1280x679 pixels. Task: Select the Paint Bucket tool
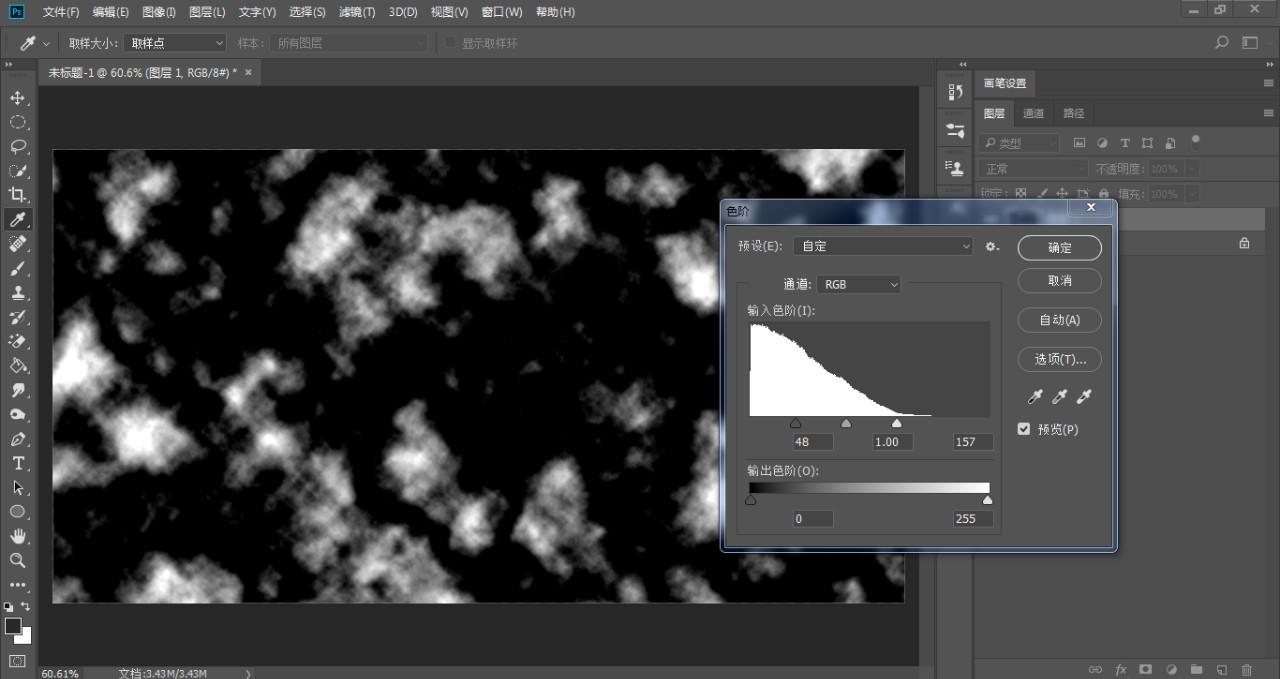coord(18,366)
